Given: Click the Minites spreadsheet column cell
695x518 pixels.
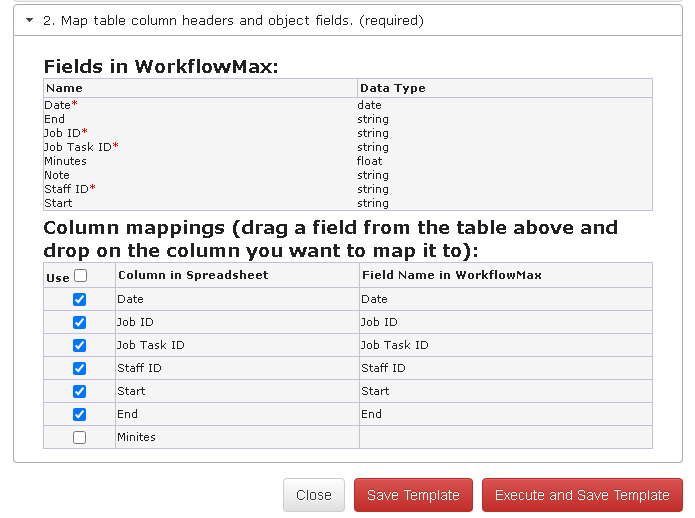Looking at the screenshot, I should [x=237, y=437].
